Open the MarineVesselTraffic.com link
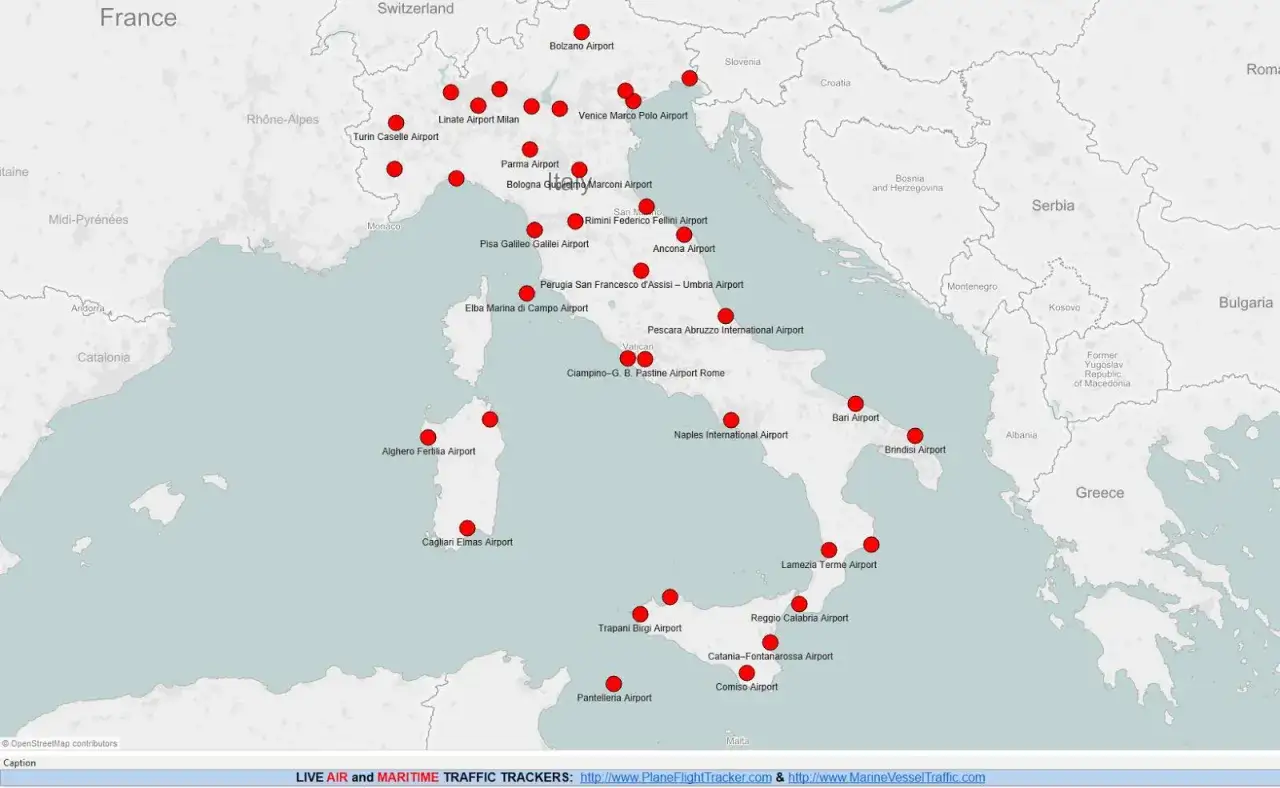Image resolution: width=1280 pixels, height=788 pixels. pyautogui.click(x=888, y=777)
